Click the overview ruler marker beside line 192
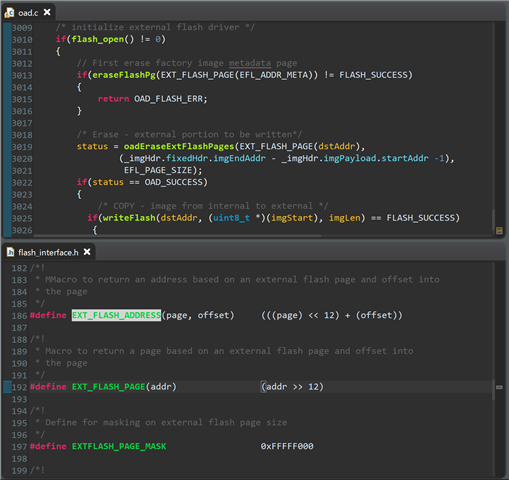Screen dimensions: 509x480 [x=499, y=387]
